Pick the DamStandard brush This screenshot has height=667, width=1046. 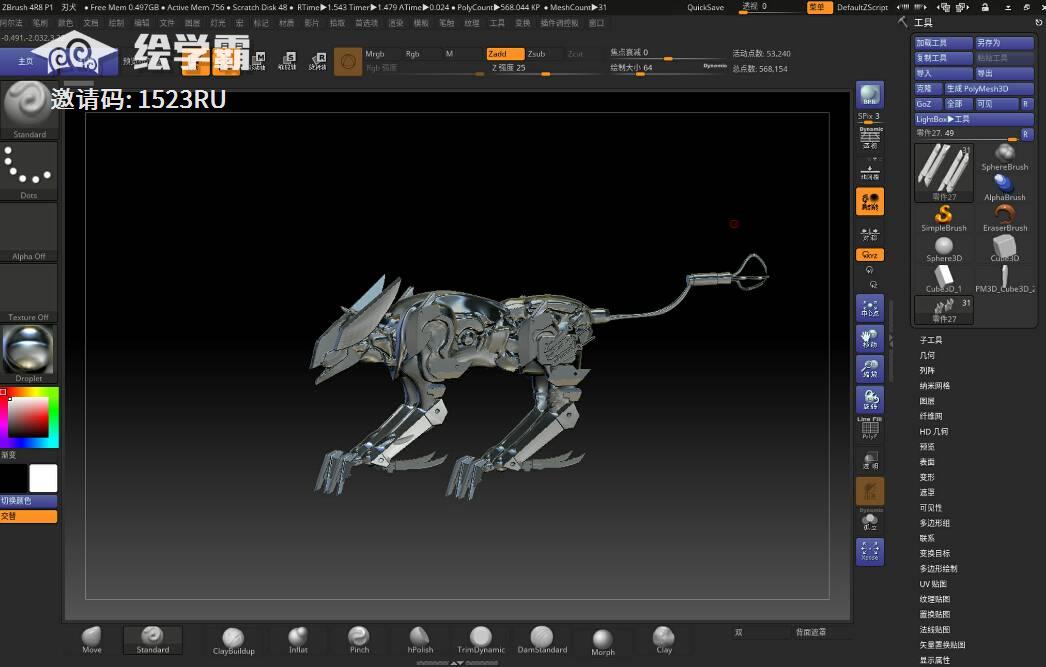point(542,640)
